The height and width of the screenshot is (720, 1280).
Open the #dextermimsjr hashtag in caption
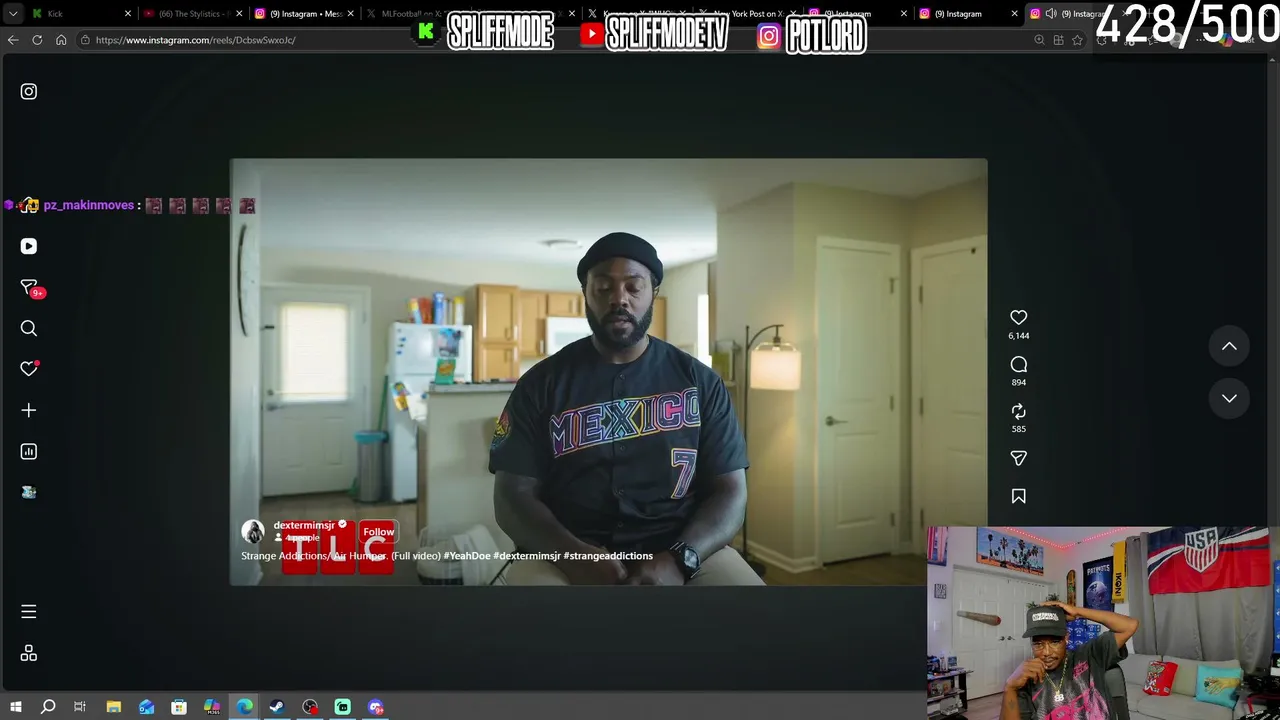(526, 556)
